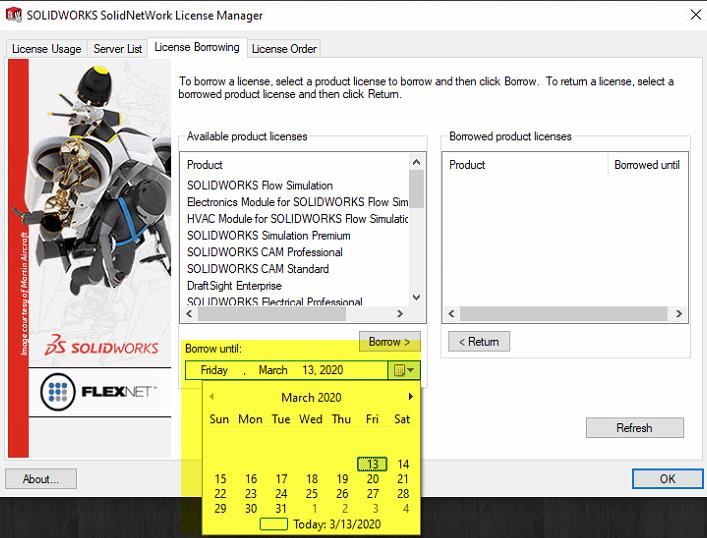707x538 pixels.
Task: Click the available licenses scroll up arrow
Action: (416, 161)
